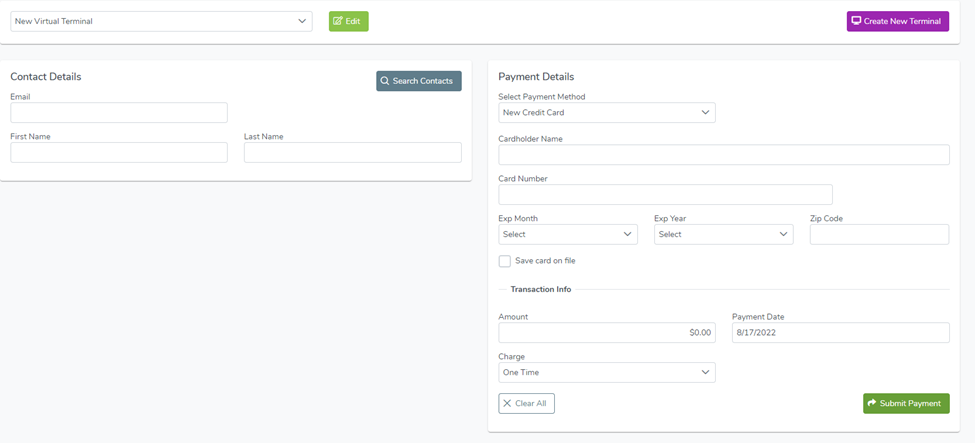Image resolution: width=975 pixels, height=443 pixels.
Task: Focus the Zip Code field
Action: click(880, 235)
